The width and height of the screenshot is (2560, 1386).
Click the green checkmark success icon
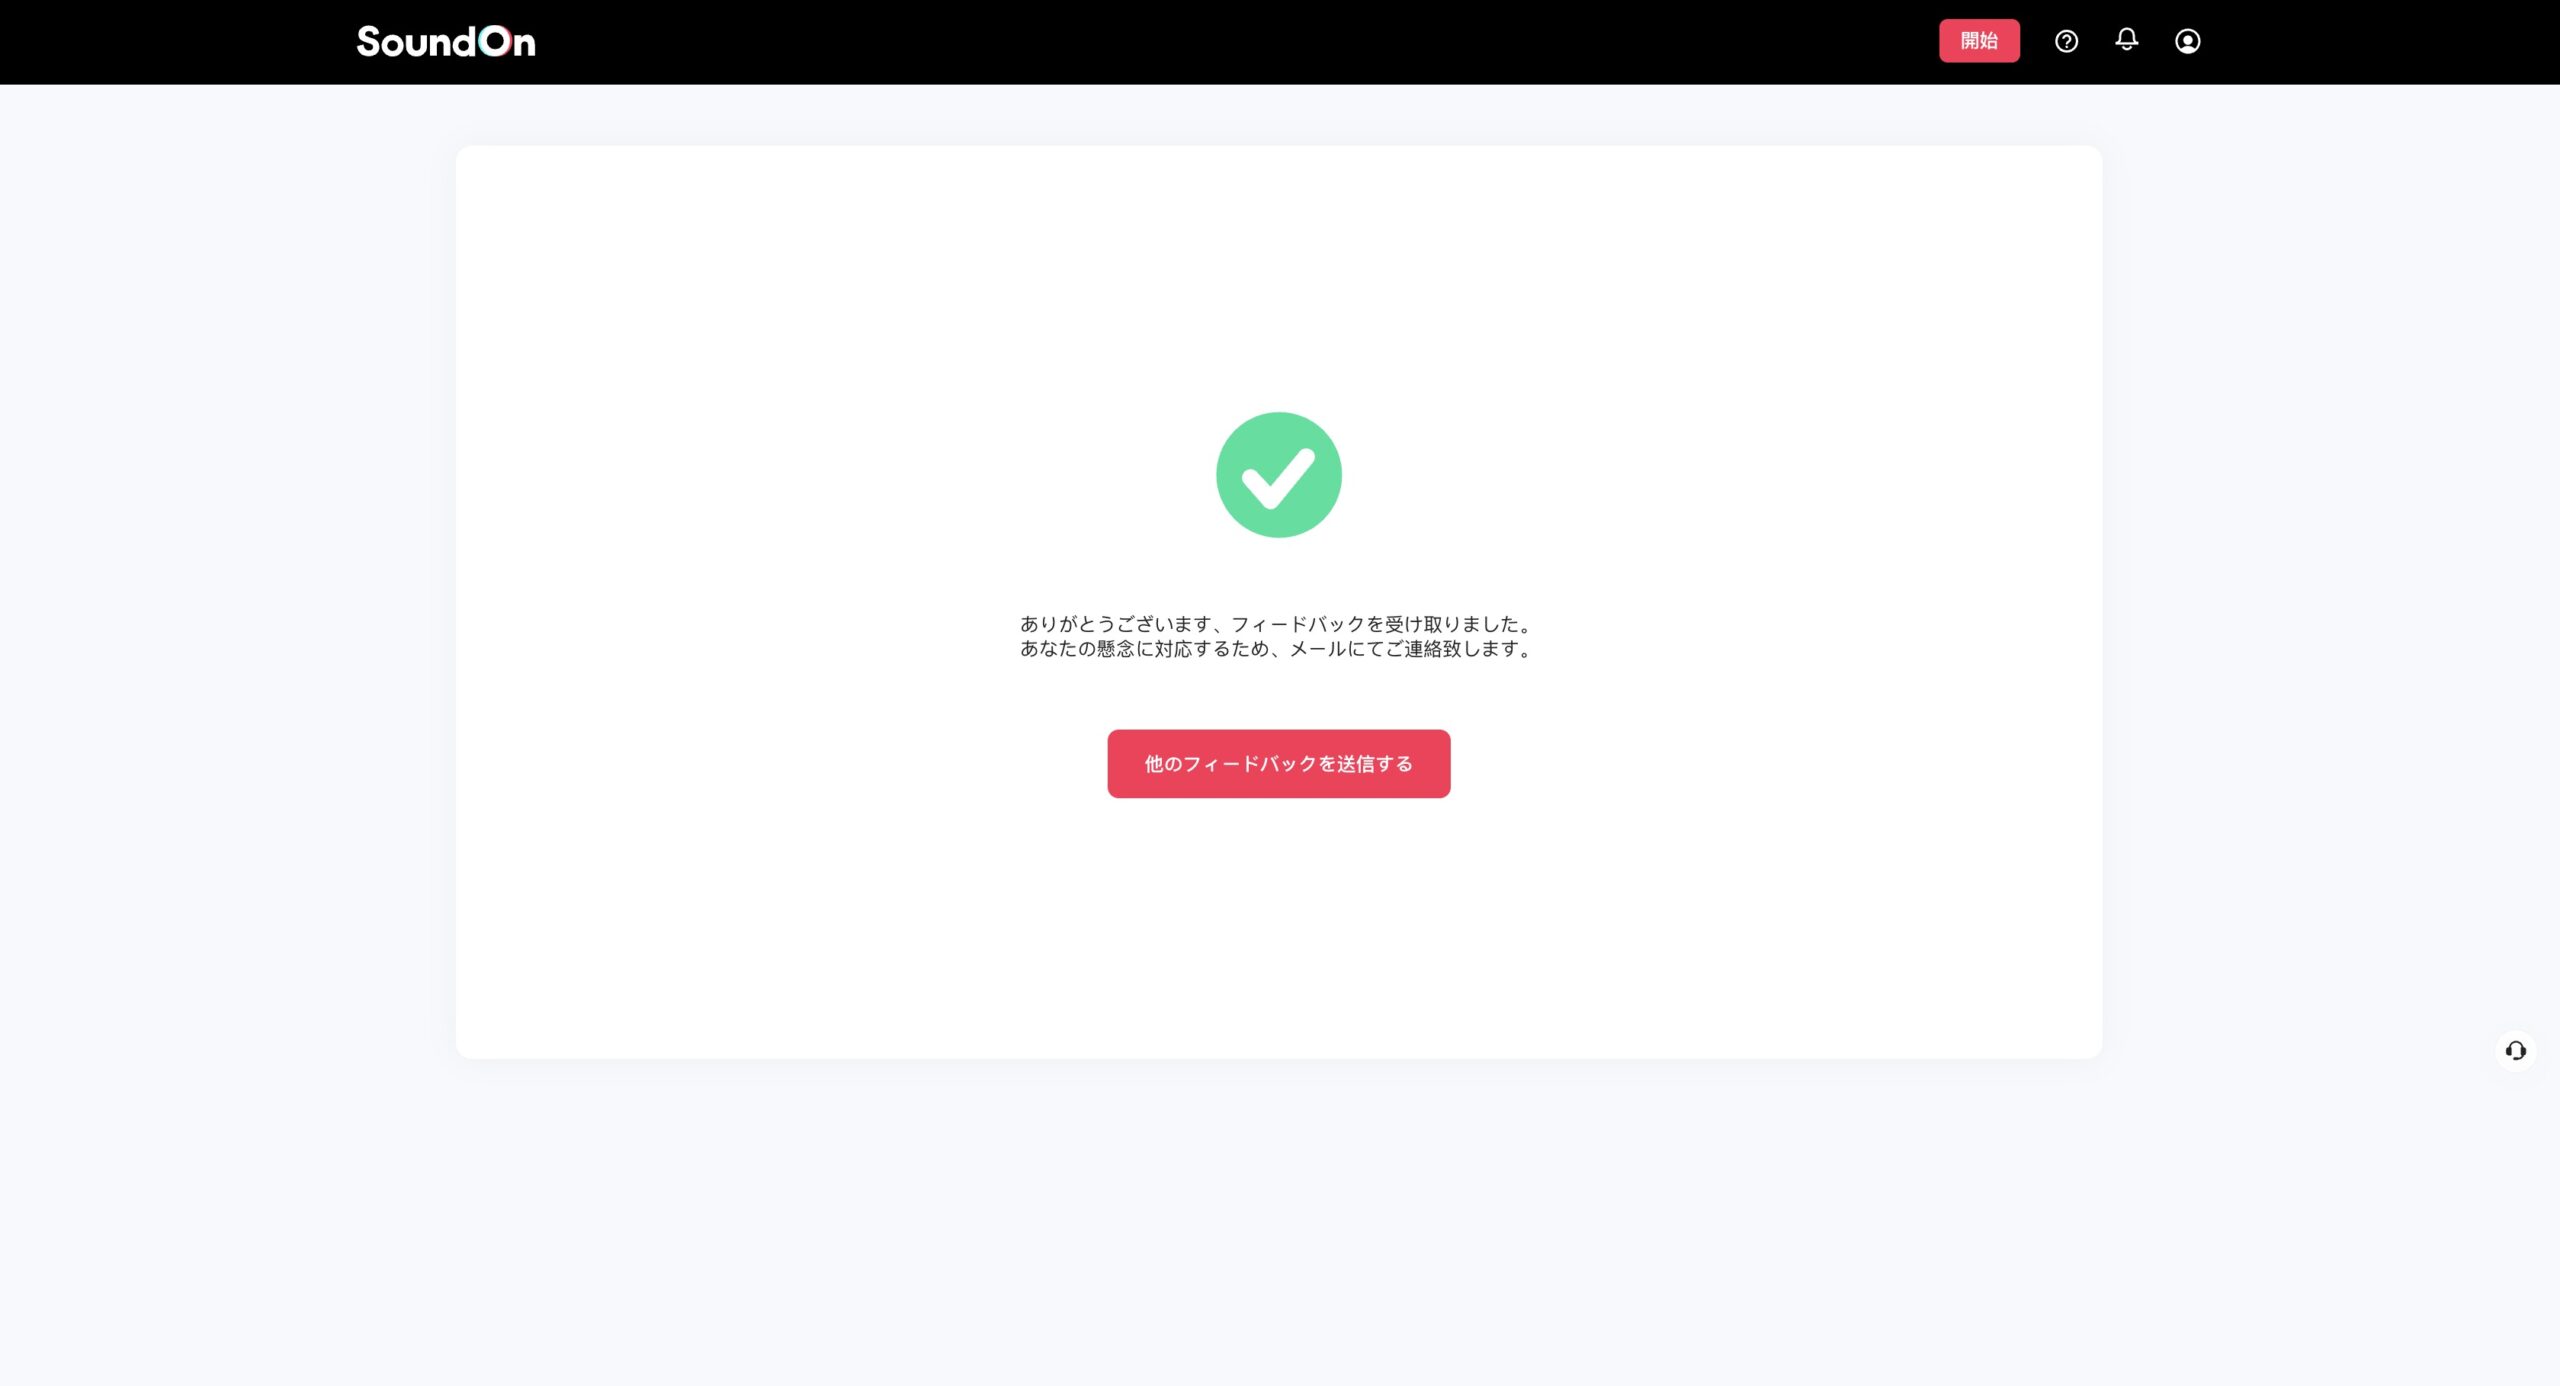tap(1278, 475)
